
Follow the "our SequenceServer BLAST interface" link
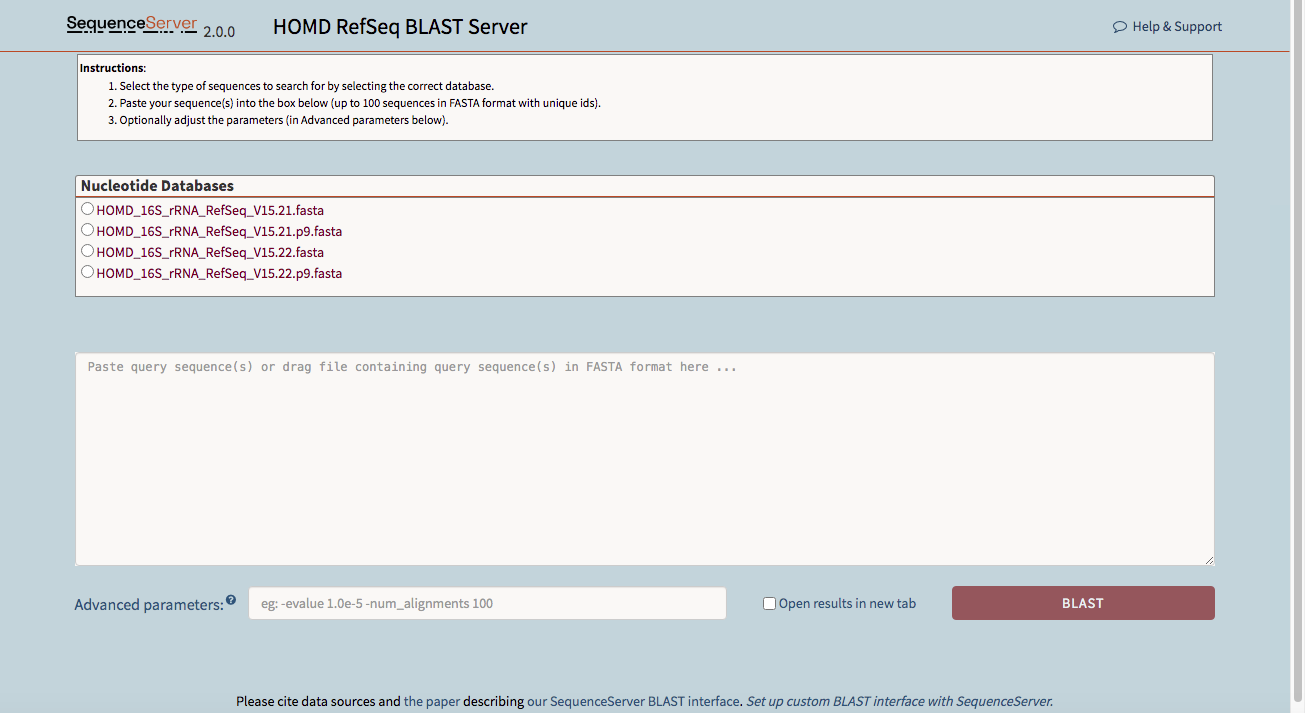(634, 701)
